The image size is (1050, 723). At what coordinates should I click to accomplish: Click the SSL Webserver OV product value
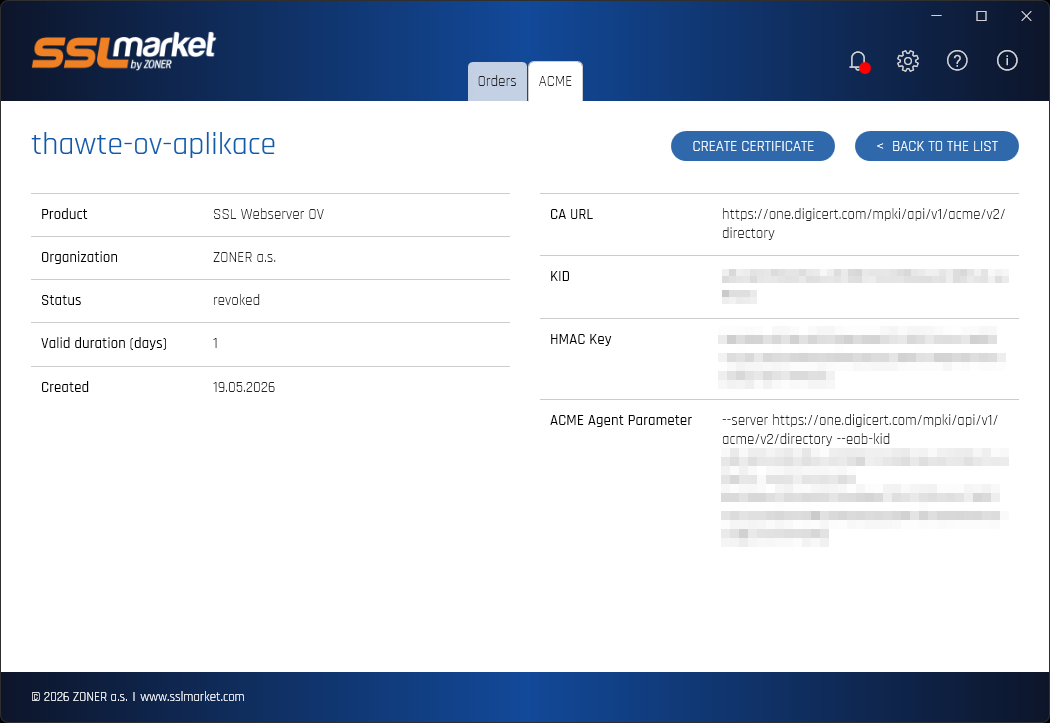pyautogui.click(x=269, y=214)
